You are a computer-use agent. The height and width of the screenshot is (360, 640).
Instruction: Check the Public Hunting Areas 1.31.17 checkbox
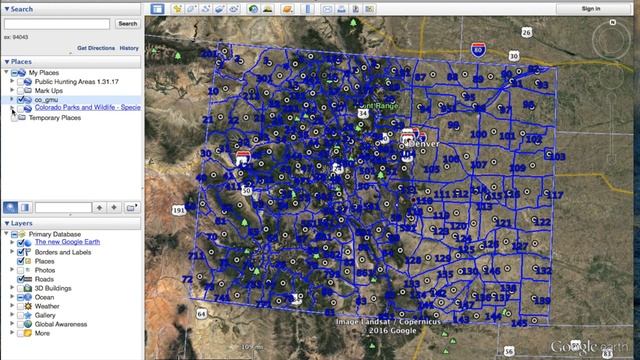tap(20, 82)
